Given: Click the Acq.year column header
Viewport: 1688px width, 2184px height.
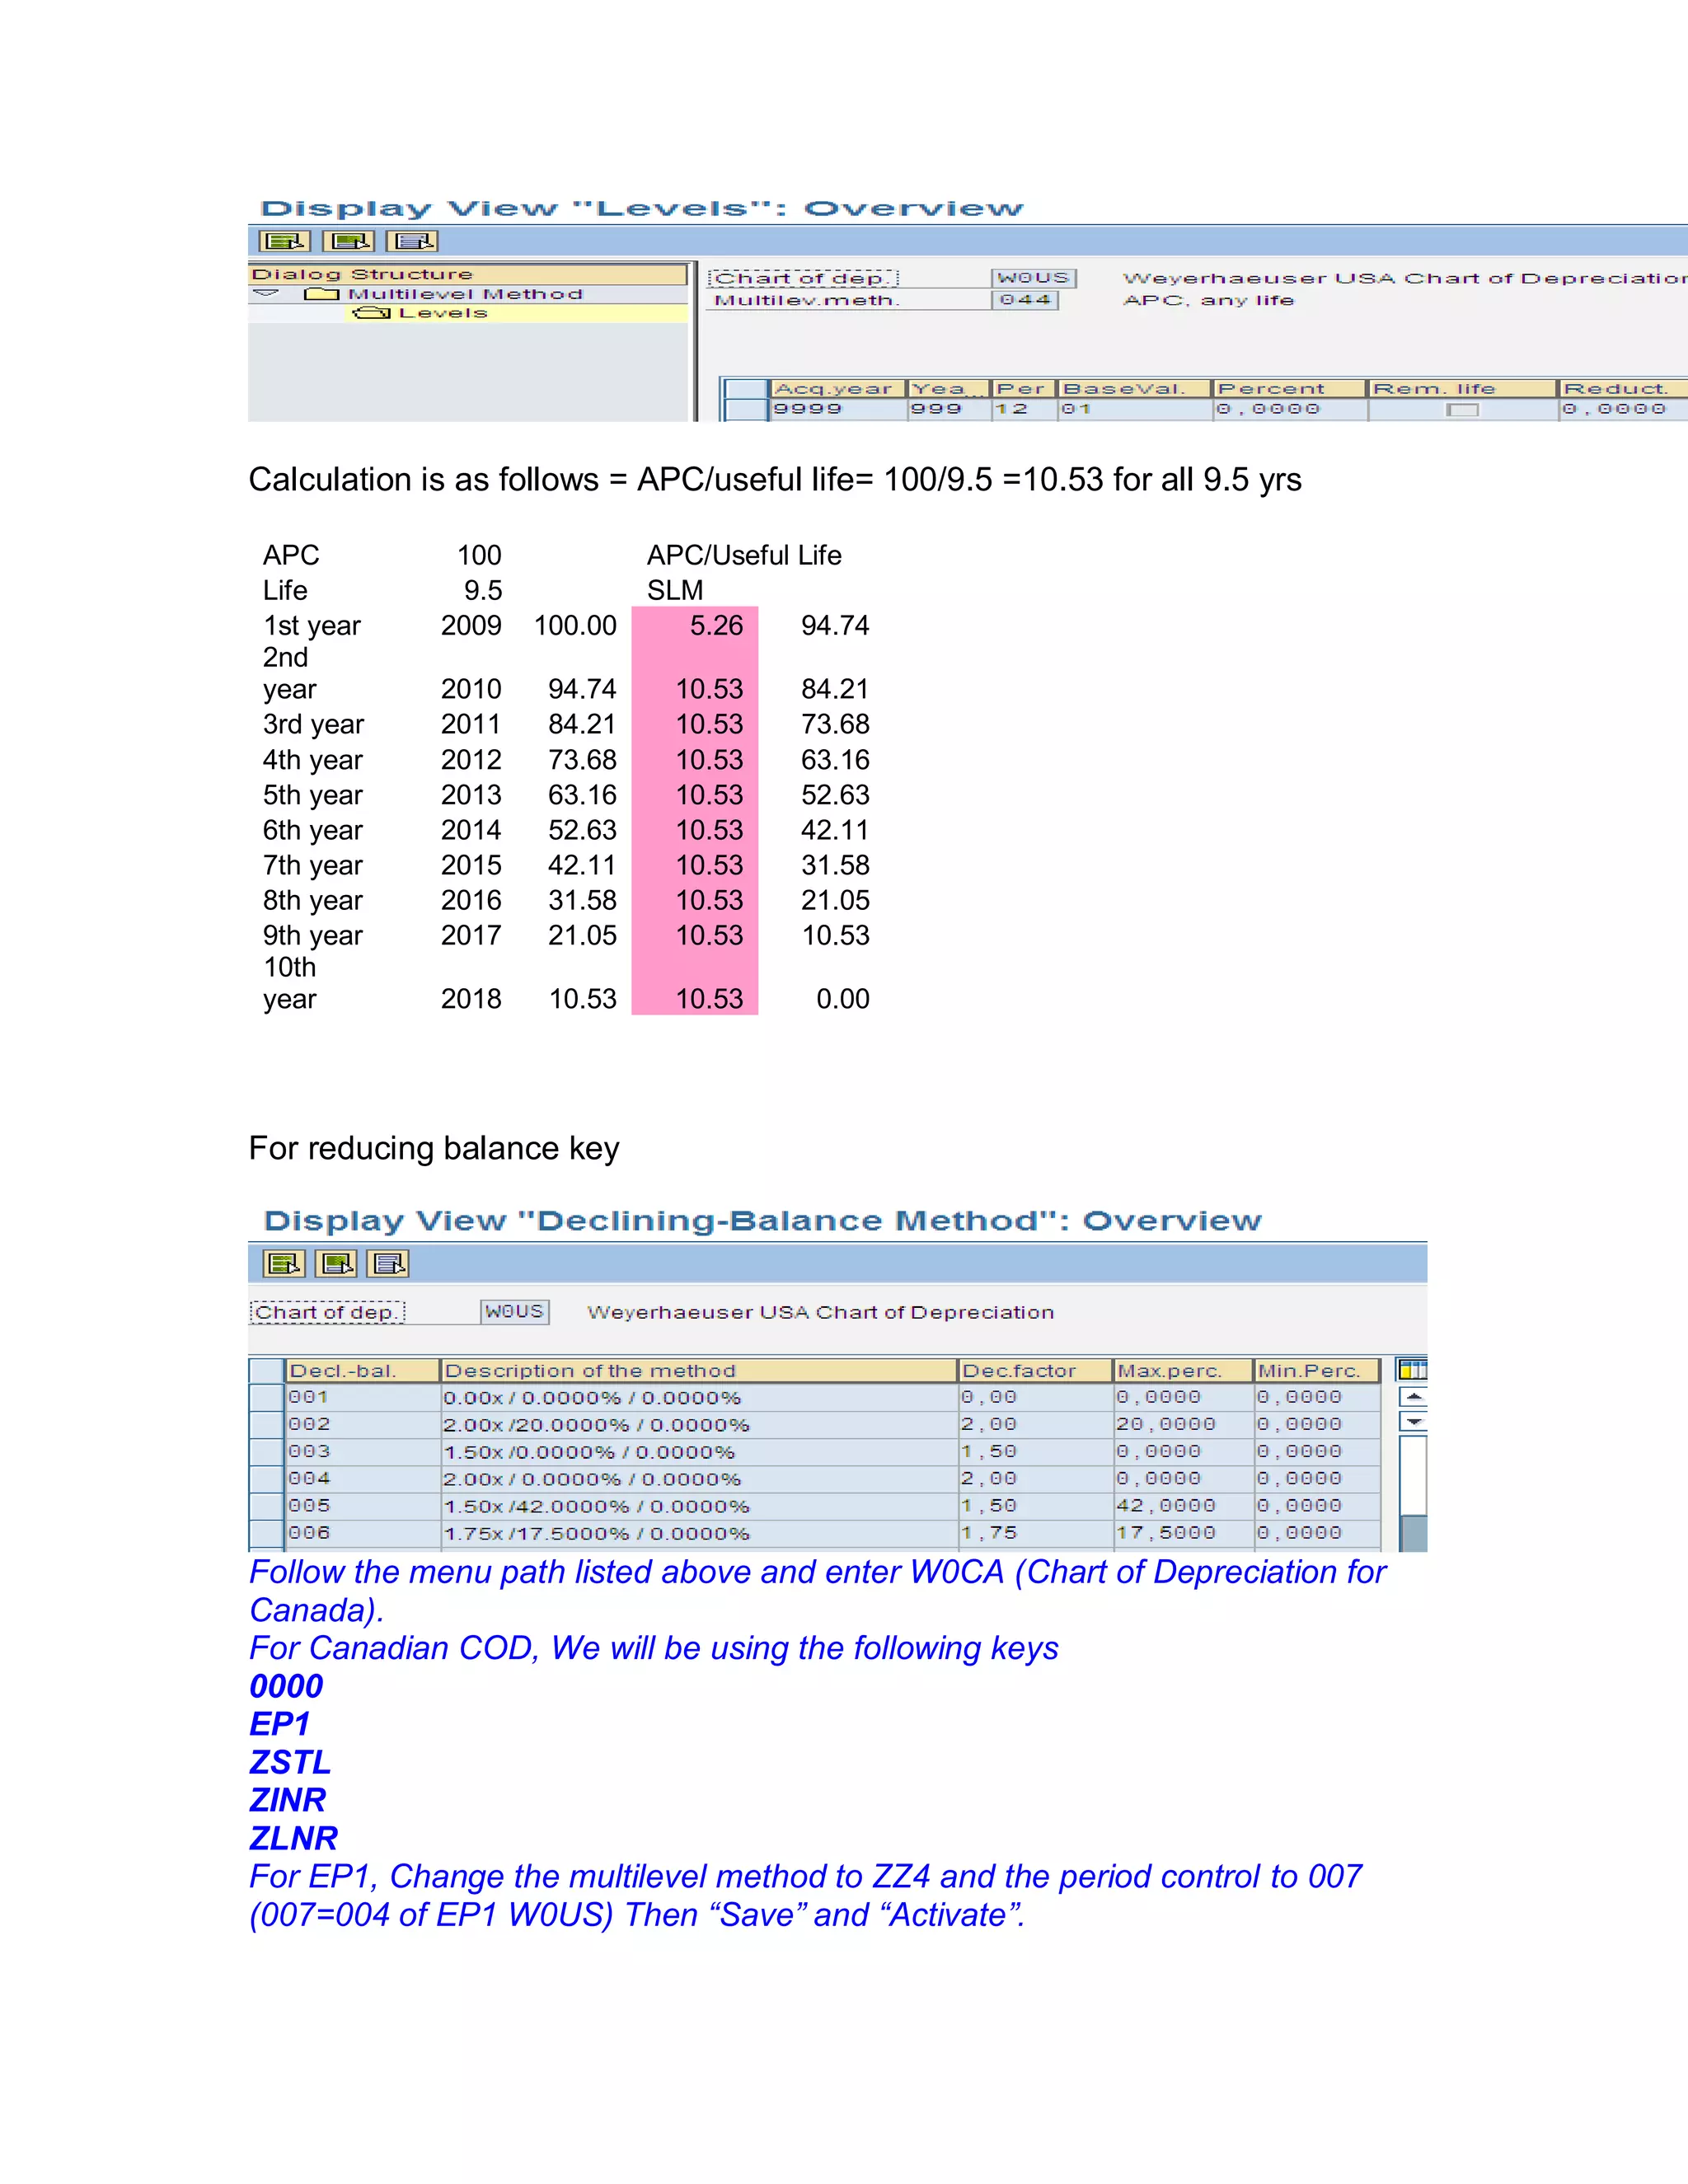Looking at the screenshot, I should (x=838, y=389).
